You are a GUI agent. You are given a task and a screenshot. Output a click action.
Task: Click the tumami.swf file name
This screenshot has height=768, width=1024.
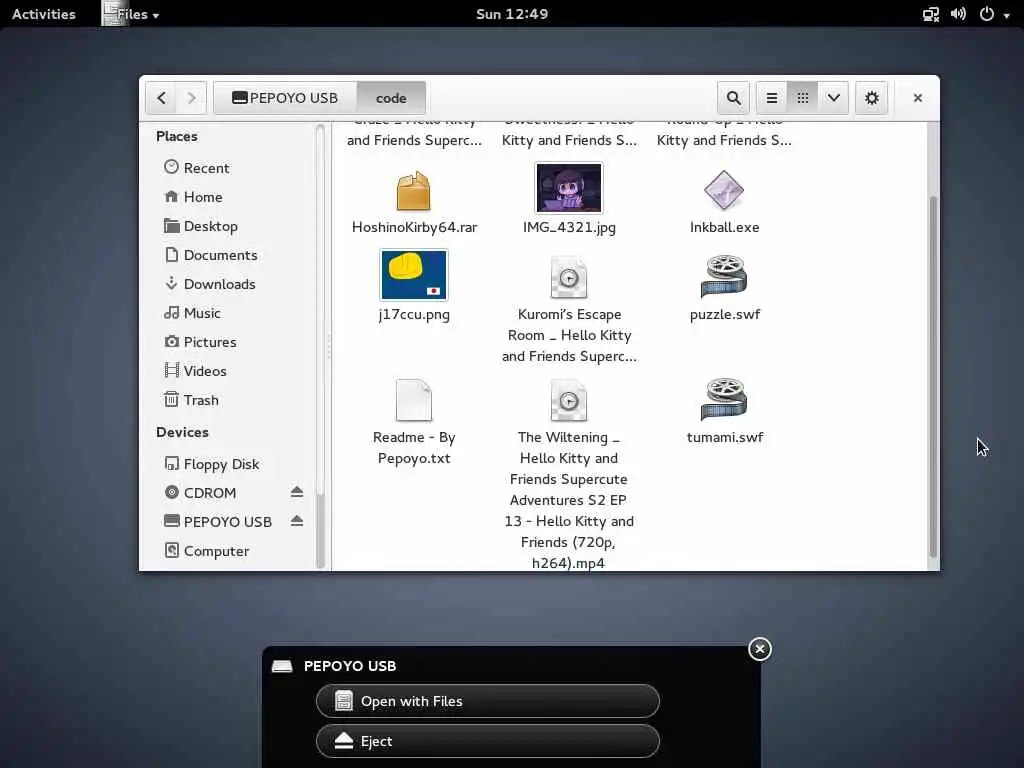point(725,437)
